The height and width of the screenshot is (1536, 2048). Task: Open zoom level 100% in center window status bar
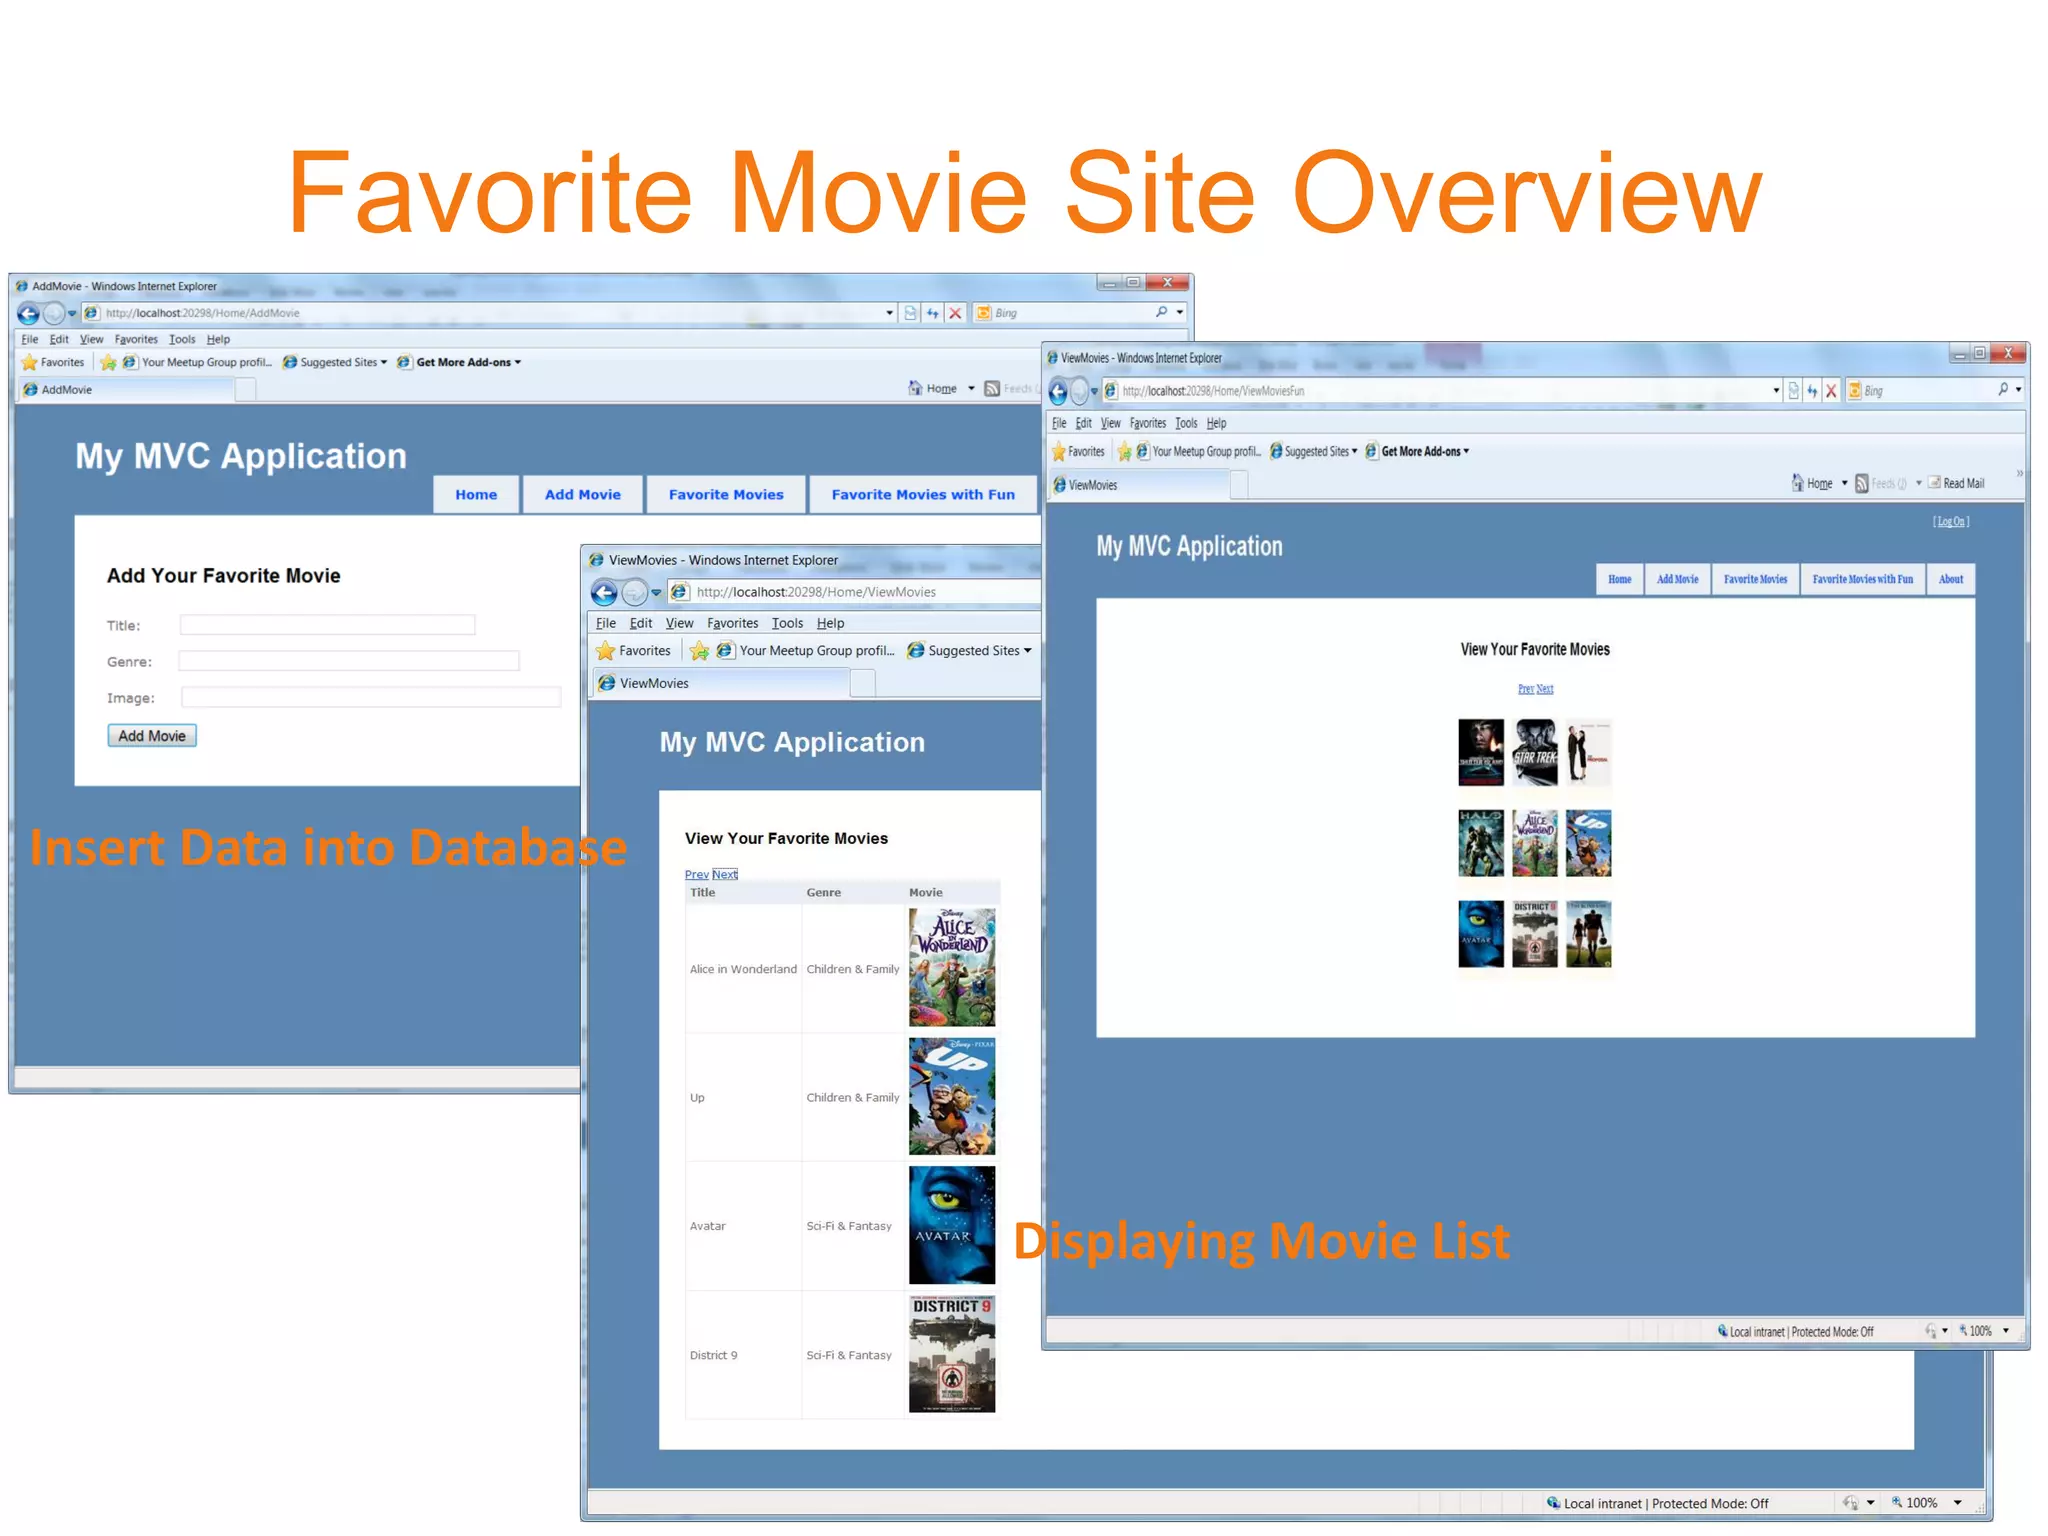pos(1927,1503)
